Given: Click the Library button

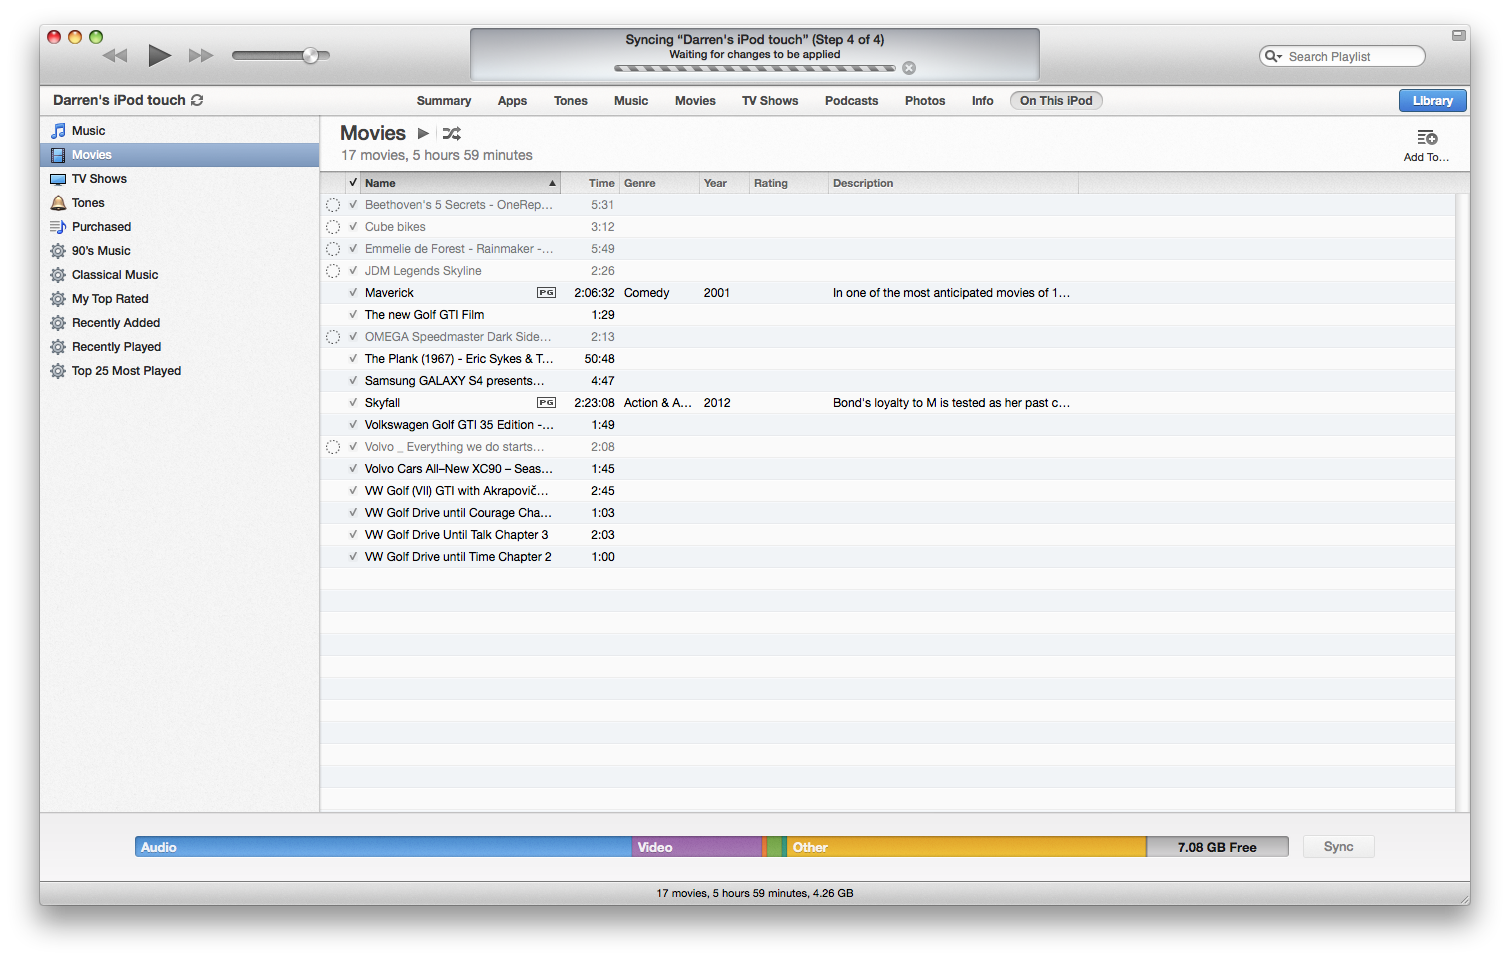Looking at the screenshot, I should 1432,101.
